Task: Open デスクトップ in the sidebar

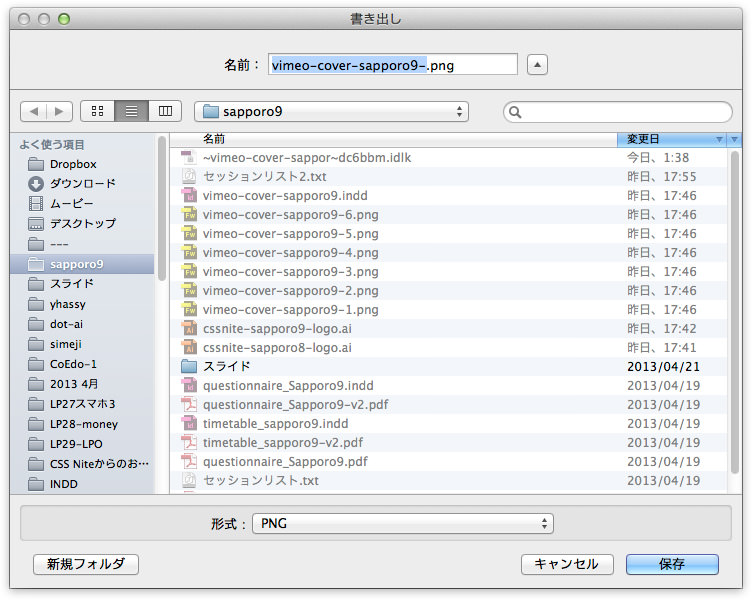Action: [x=82, y=224]
